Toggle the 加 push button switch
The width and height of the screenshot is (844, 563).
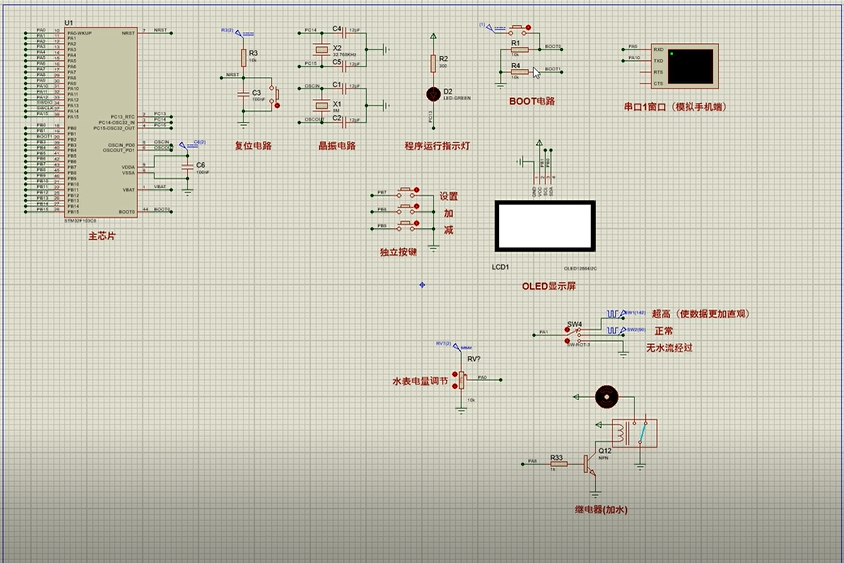pyautogui.click(x=416, y=207)
